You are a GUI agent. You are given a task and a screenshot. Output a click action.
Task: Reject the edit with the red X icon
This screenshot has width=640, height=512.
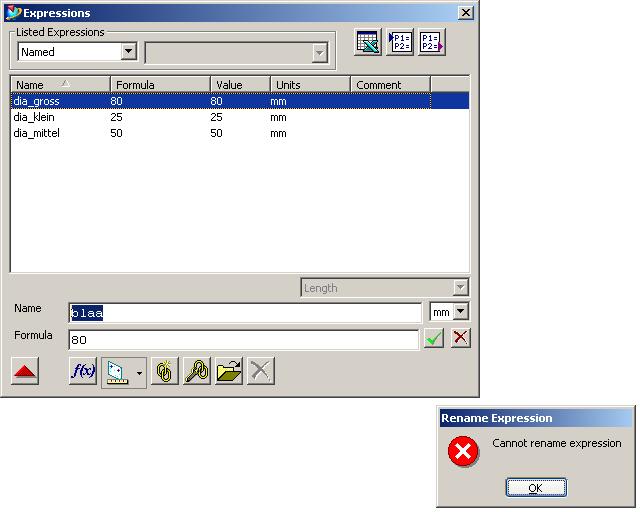coord(461,338)
